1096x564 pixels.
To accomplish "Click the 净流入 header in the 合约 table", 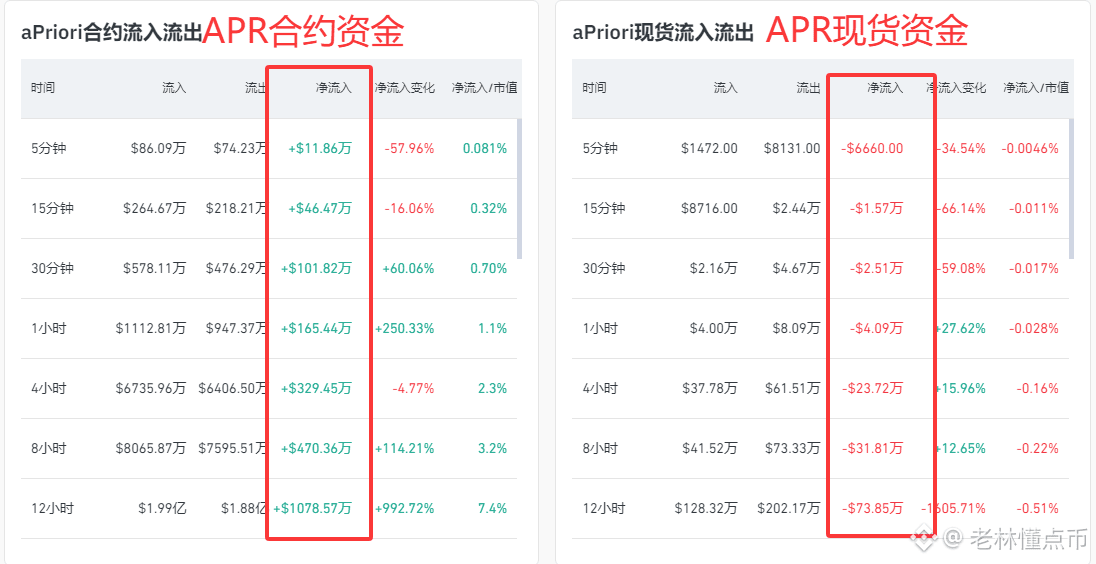I will point(333,88).
